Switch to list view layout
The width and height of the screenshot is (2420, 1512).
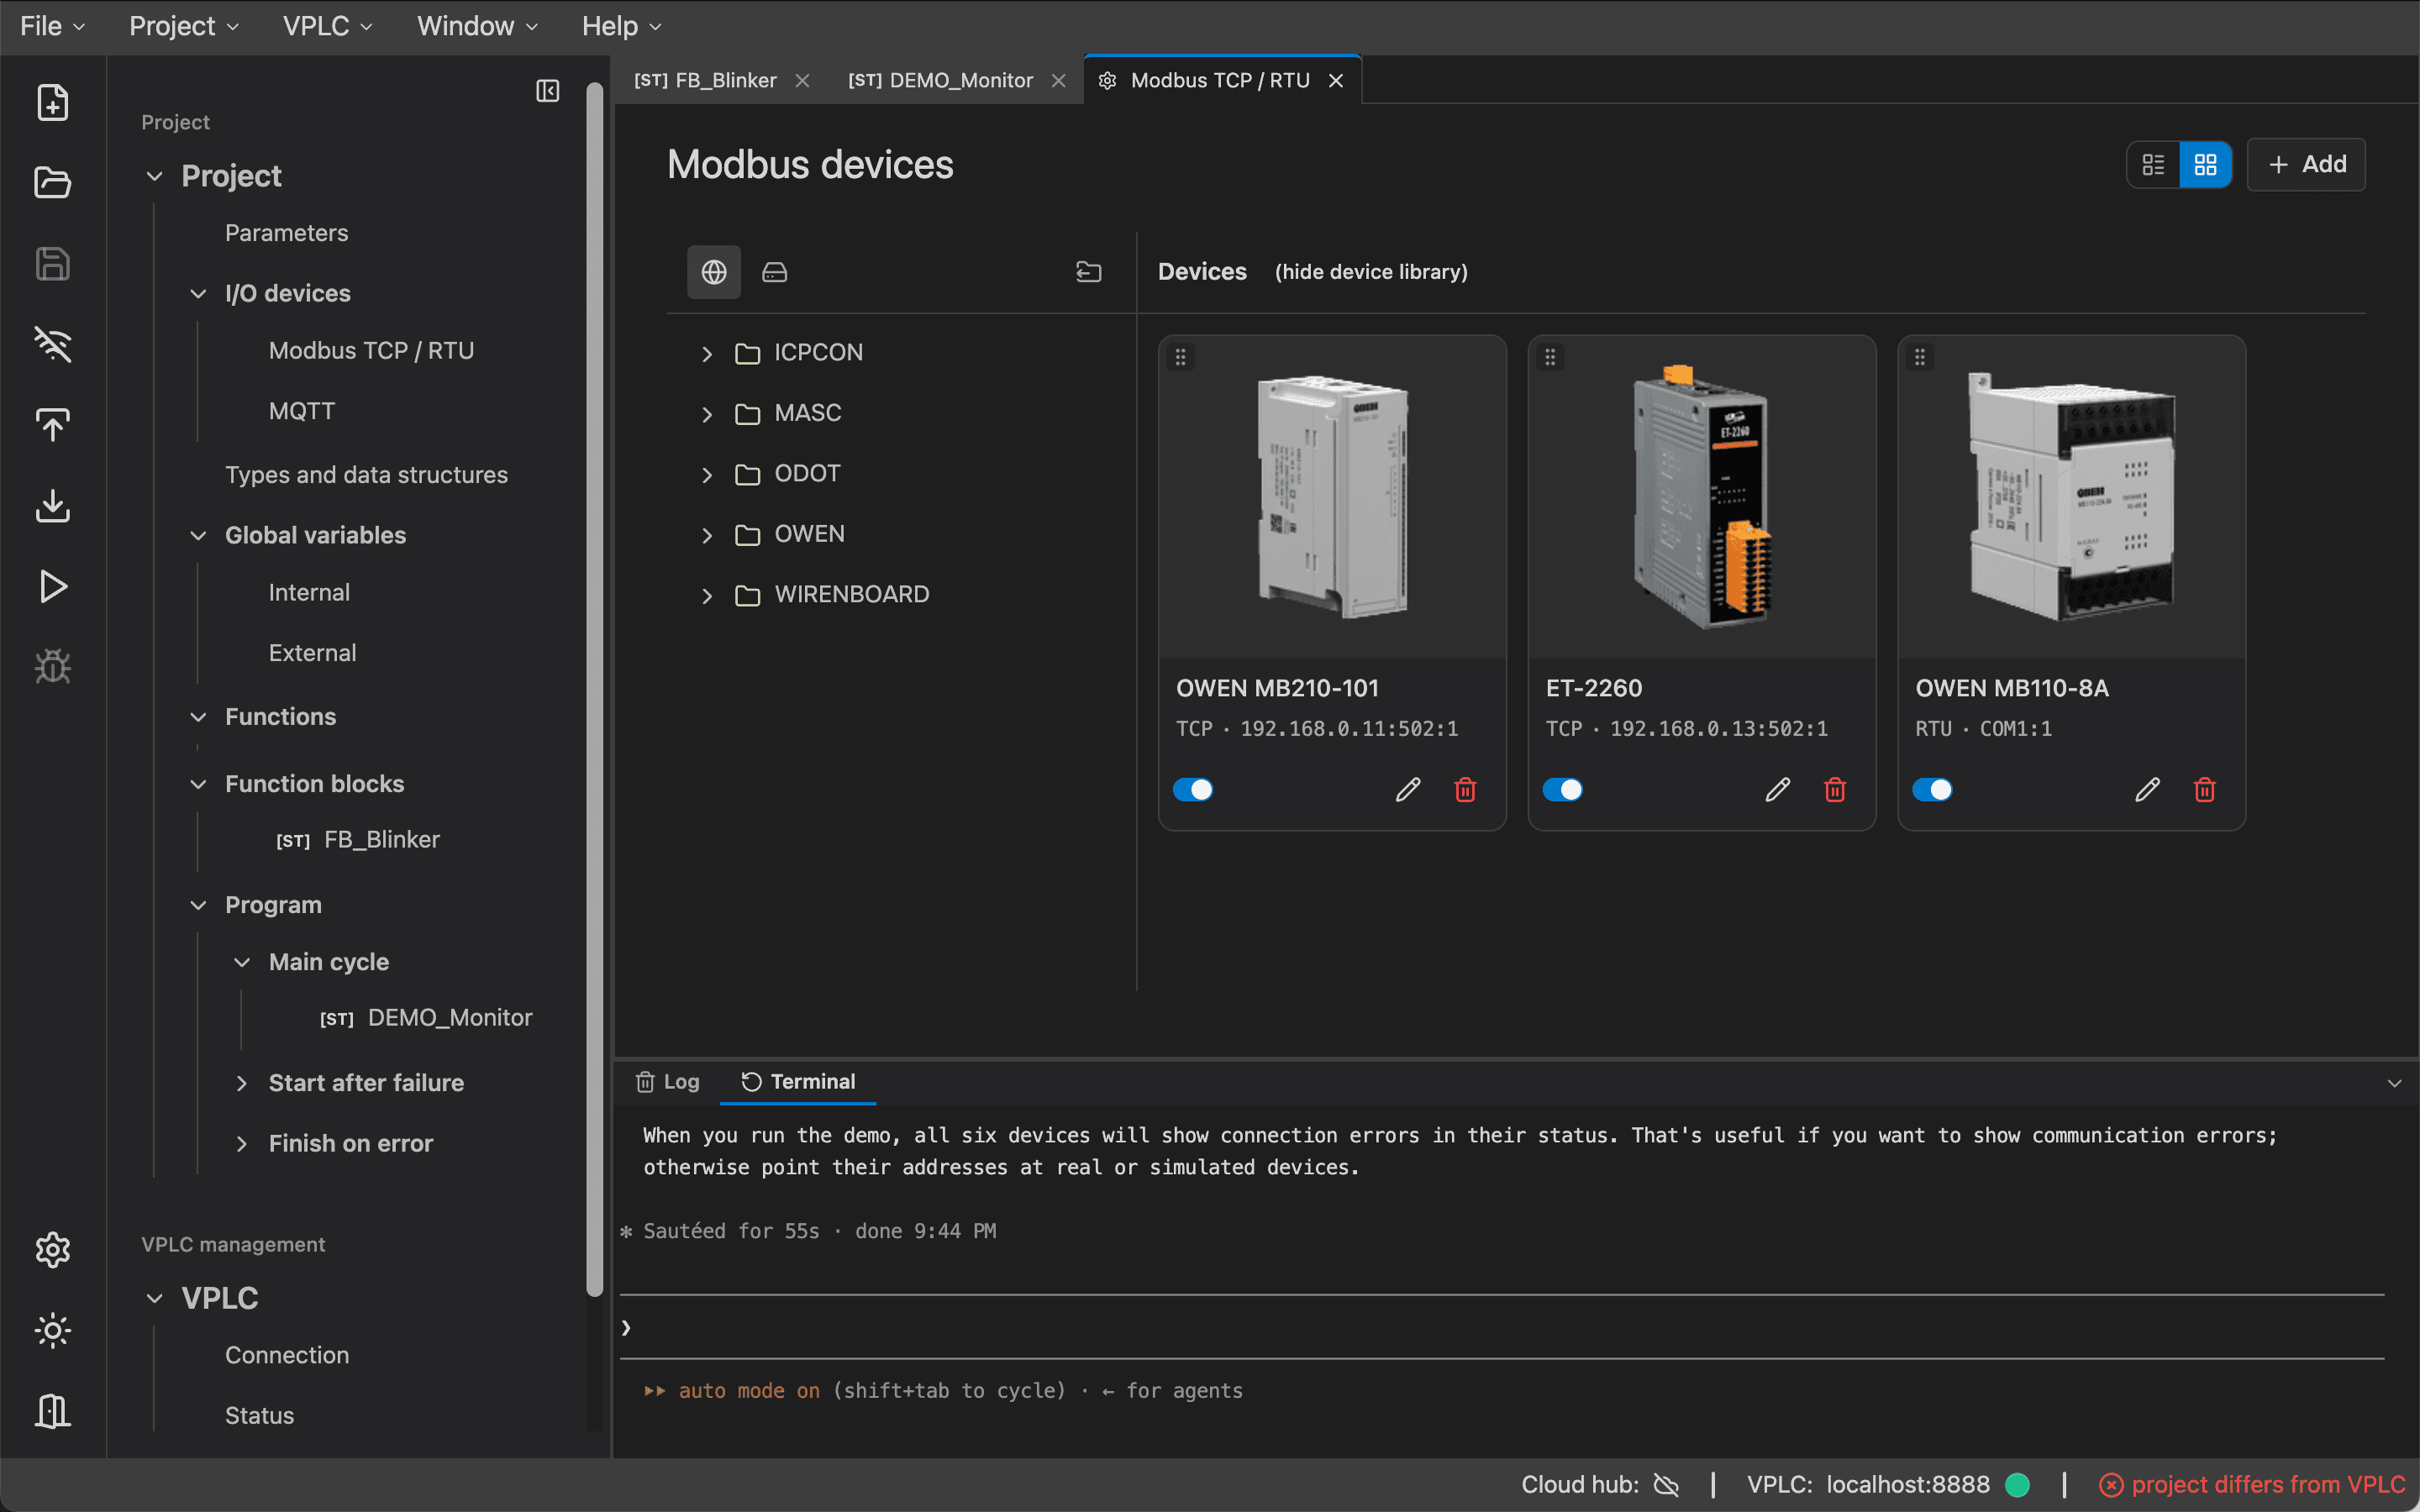pyautogui.click(x=2153, y=165)
